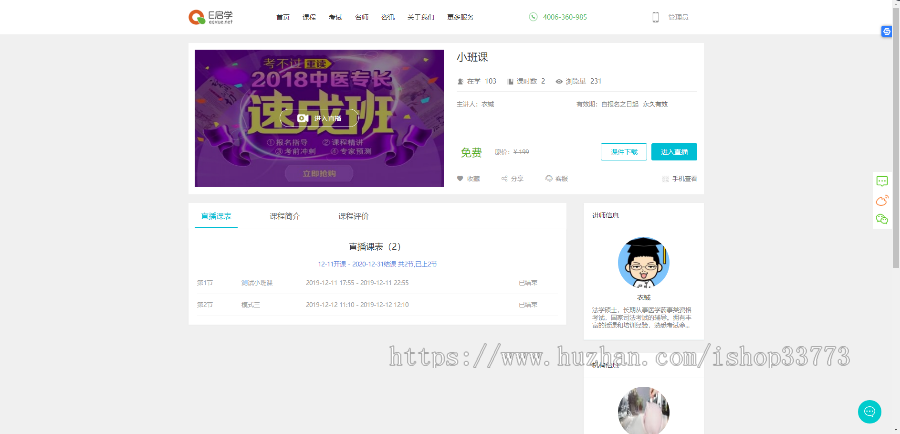The height and width of the screenshot is (434, 900).
Task: Click the green phone icon near 4006-360-905
Action: tap(533, 17)
